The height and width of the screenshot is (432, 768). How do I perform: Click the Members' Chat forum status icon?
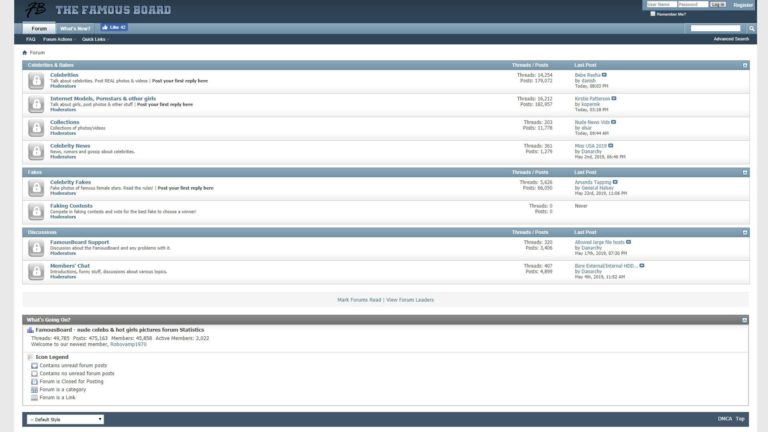(36, 270)
